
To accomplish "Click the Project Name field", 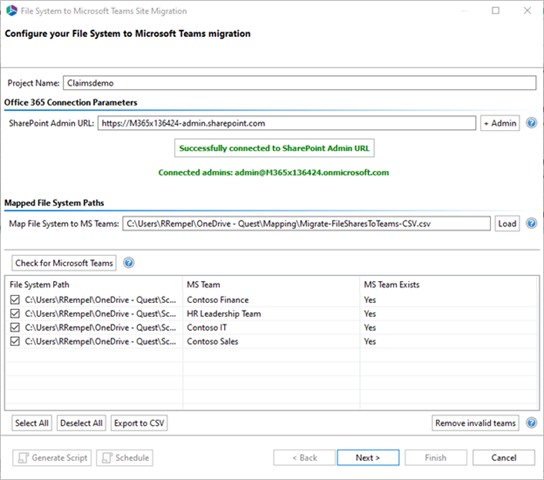I will pyautogui.click(x=299, y=83).
